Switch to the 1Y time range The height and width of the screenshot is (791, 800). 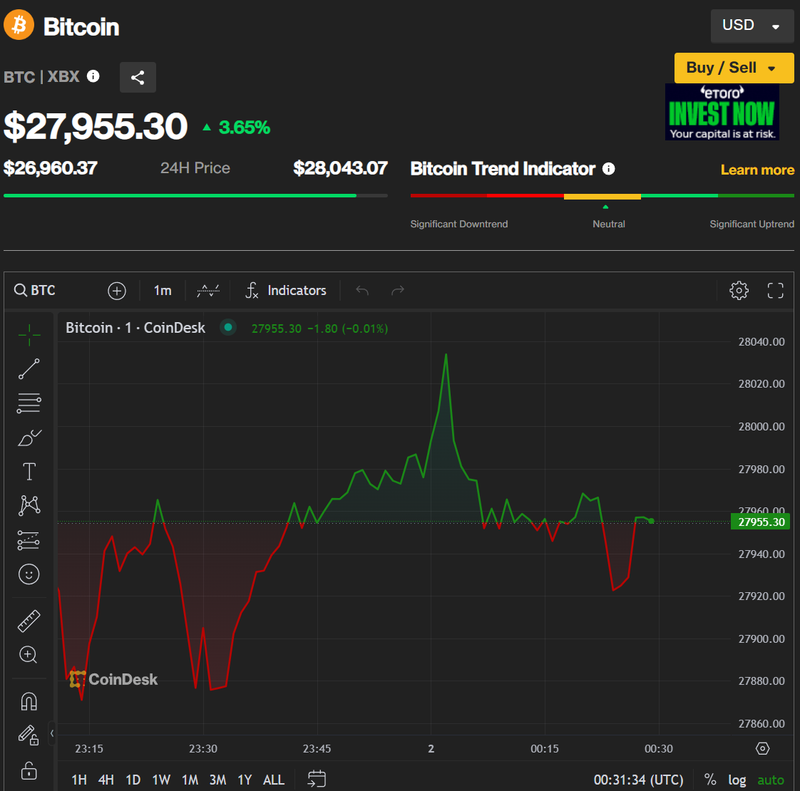tap(244, 779)
